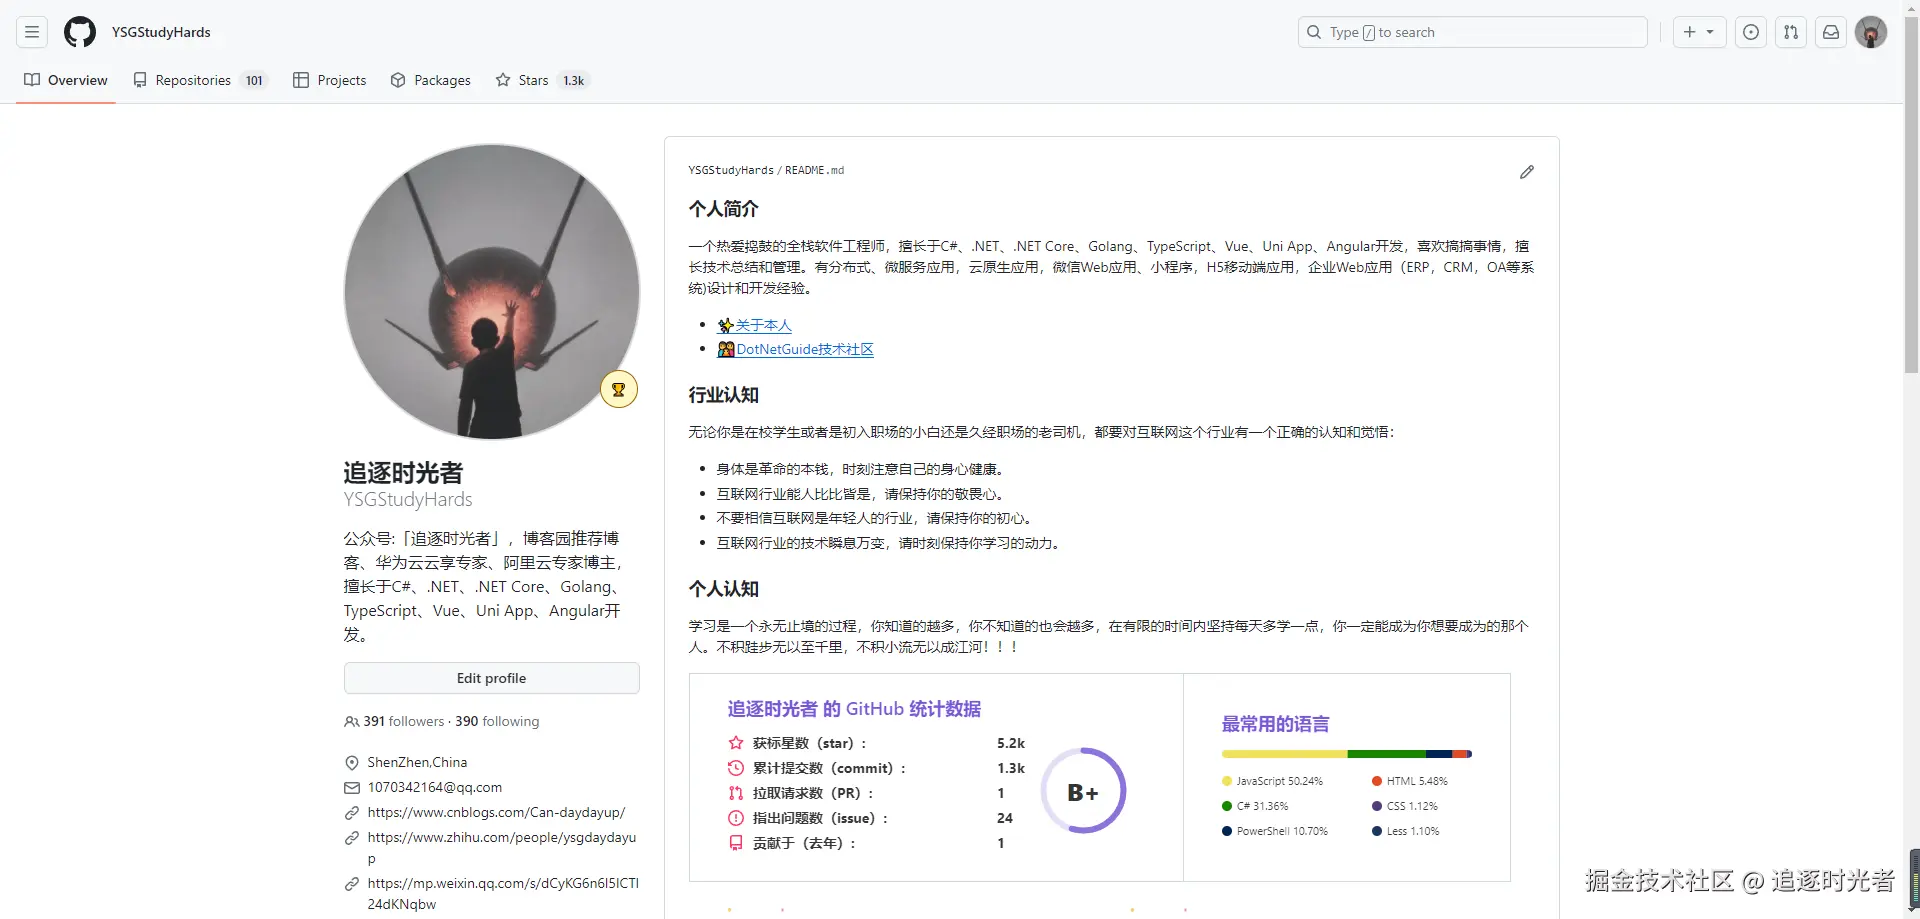Open the mp.weixin.qq.com link

click(503, 893)
